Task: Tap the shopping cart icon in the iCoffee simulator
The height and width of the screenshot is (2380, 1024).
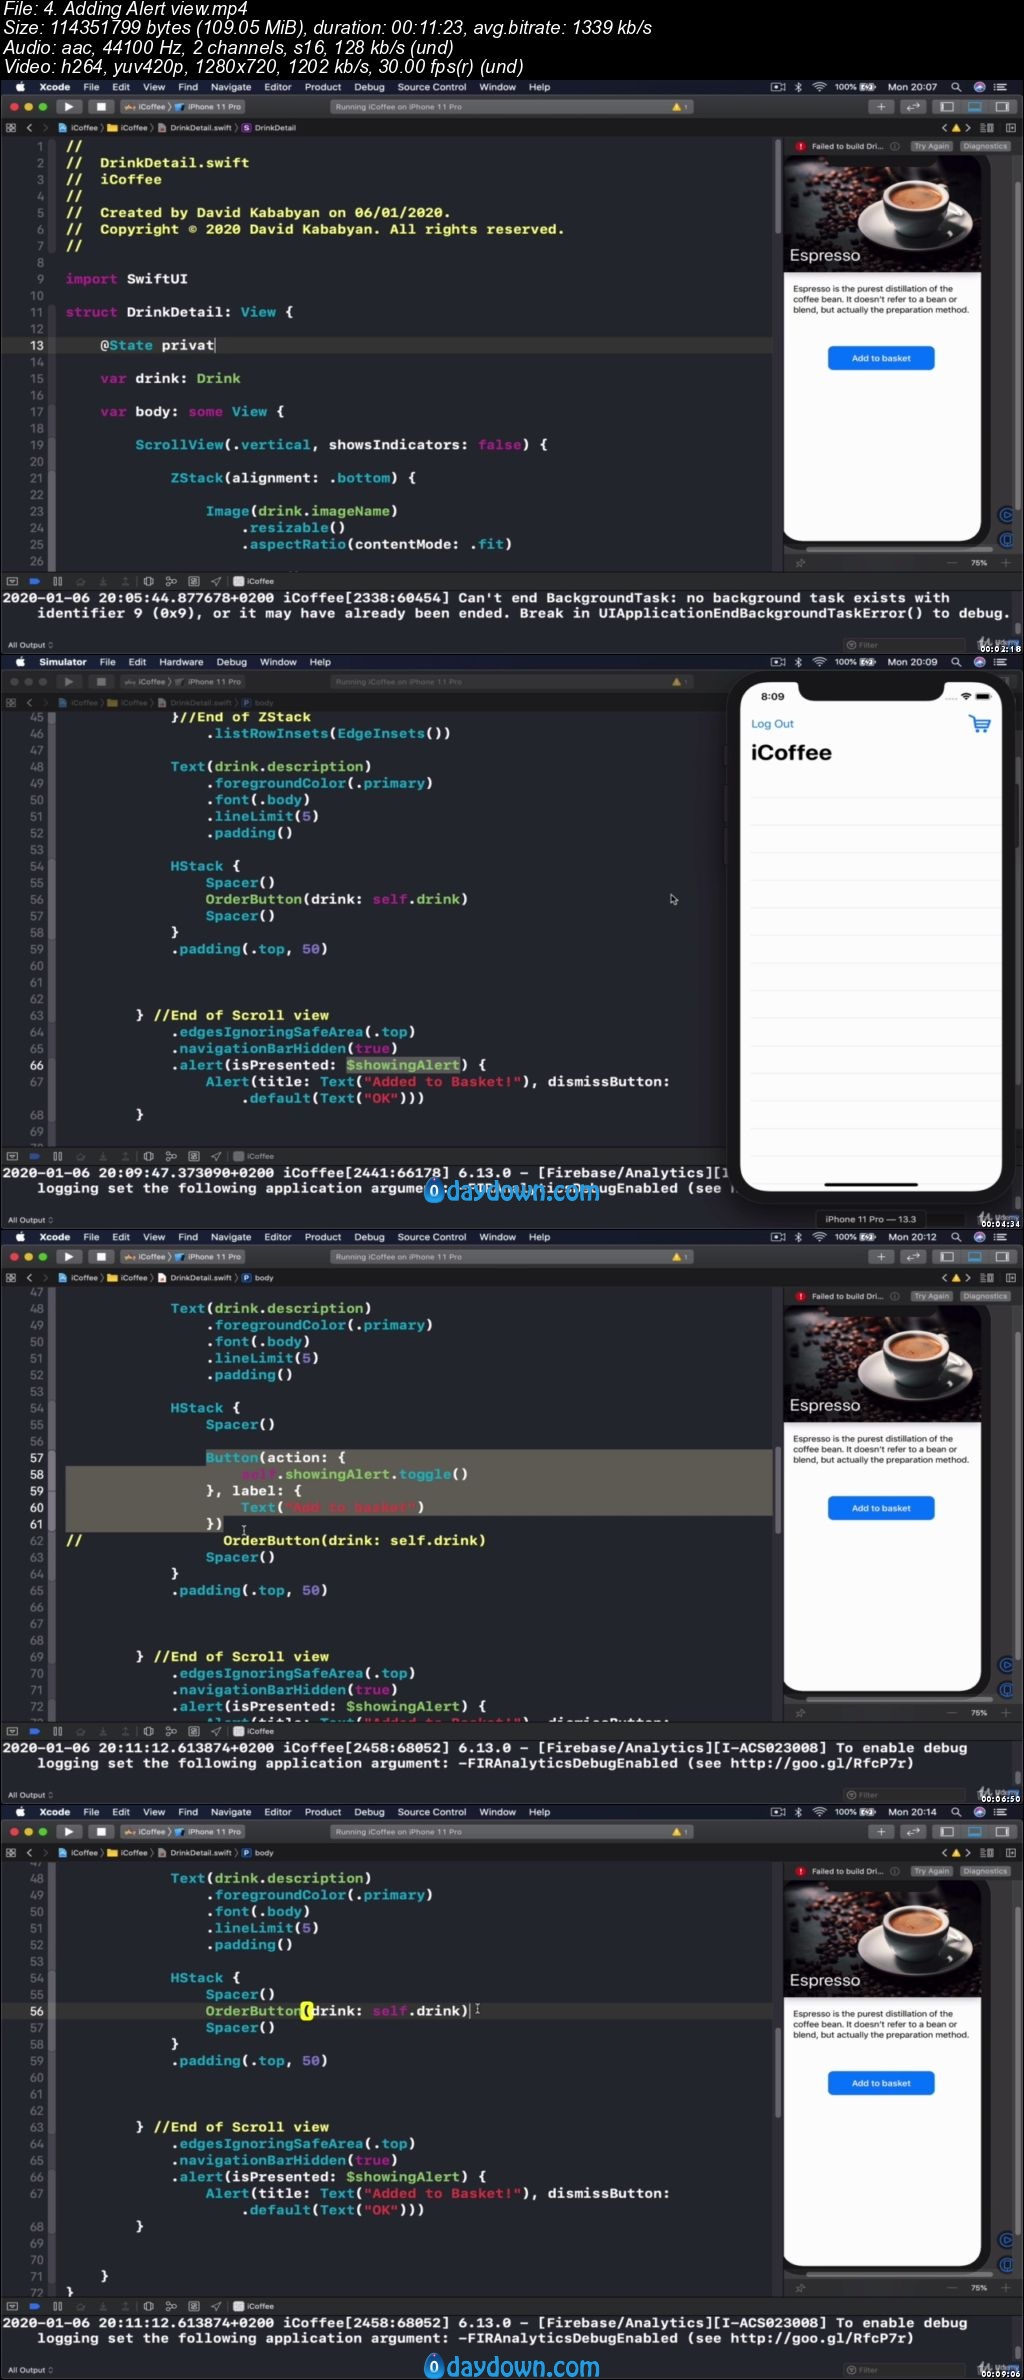Action: (980, 724)
